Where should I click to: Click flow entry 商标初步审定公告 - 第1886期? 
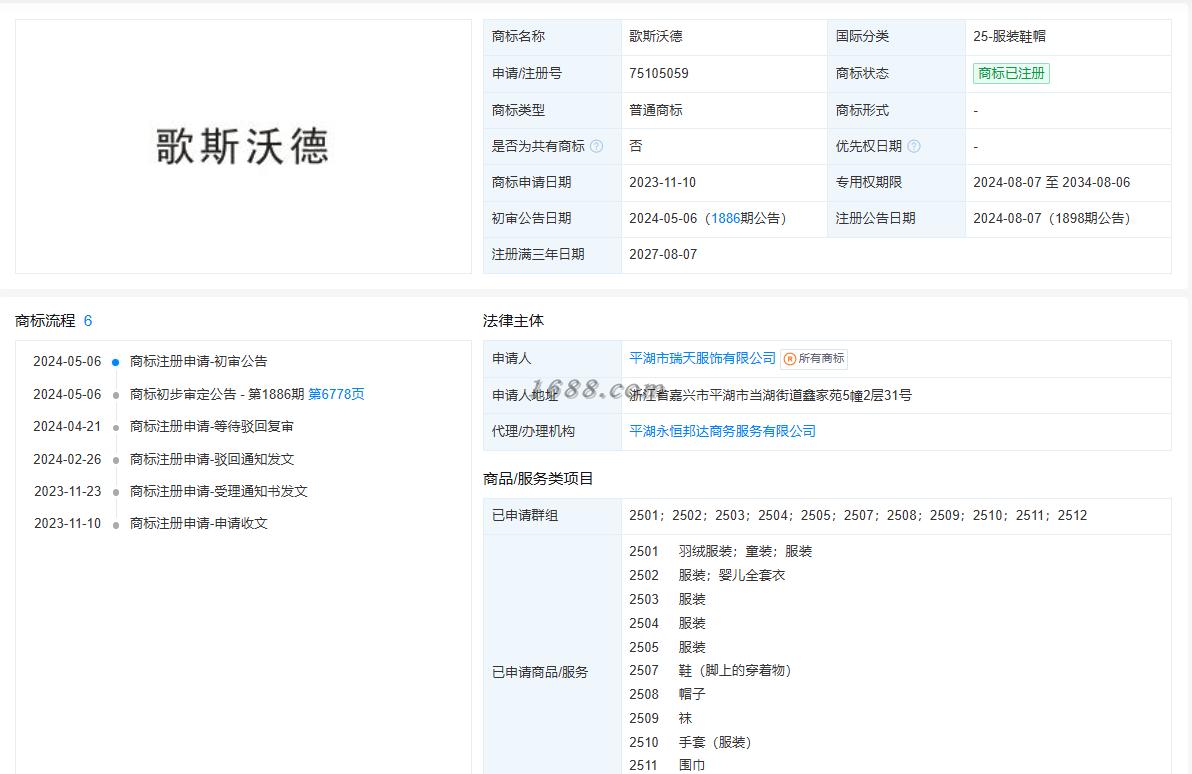click(217, 394)
